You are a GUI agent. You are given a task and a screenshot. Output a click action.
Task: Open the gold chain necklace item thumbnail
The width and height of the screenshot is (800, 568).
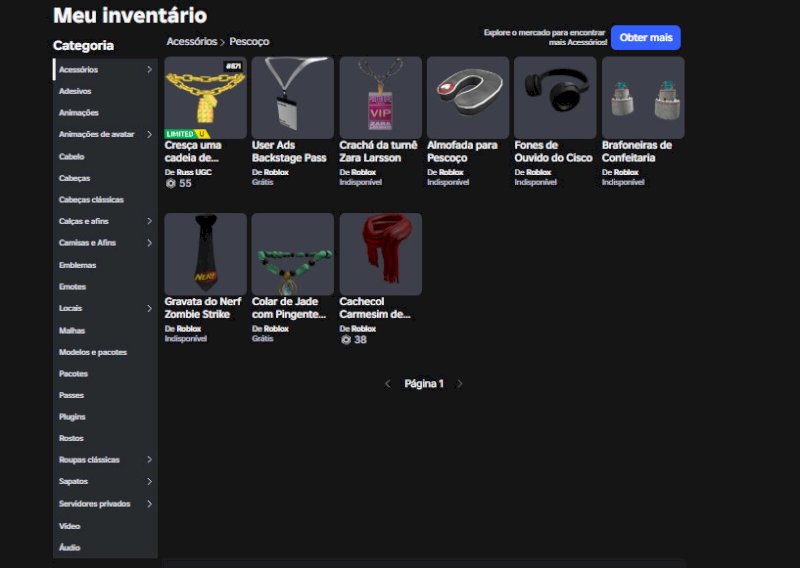205,97
